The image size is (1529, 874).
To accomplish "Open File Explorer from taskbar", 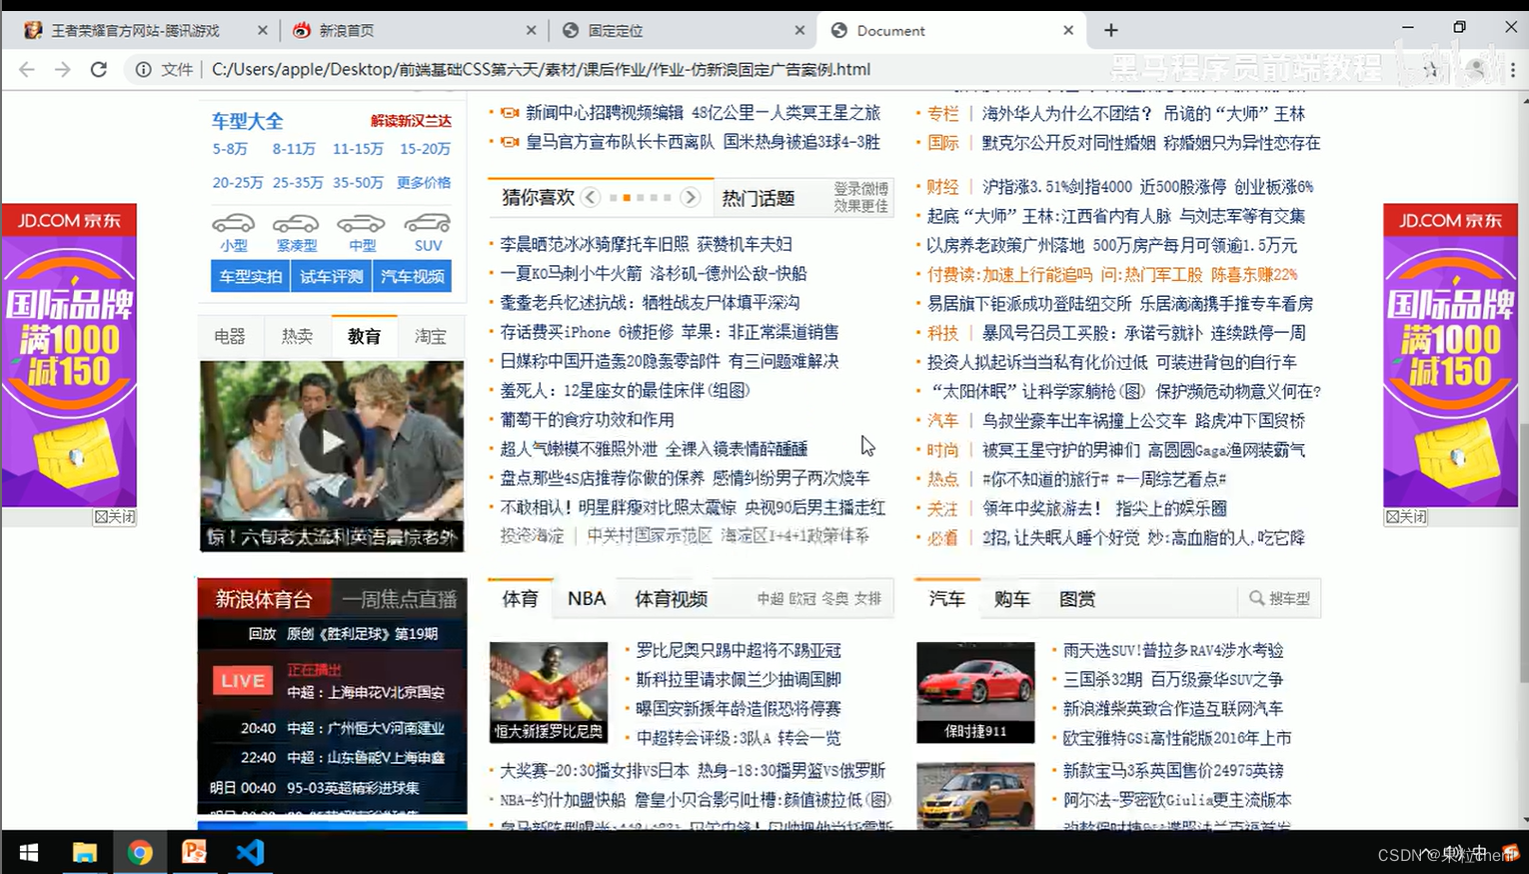I will click(x=85, y=852).
